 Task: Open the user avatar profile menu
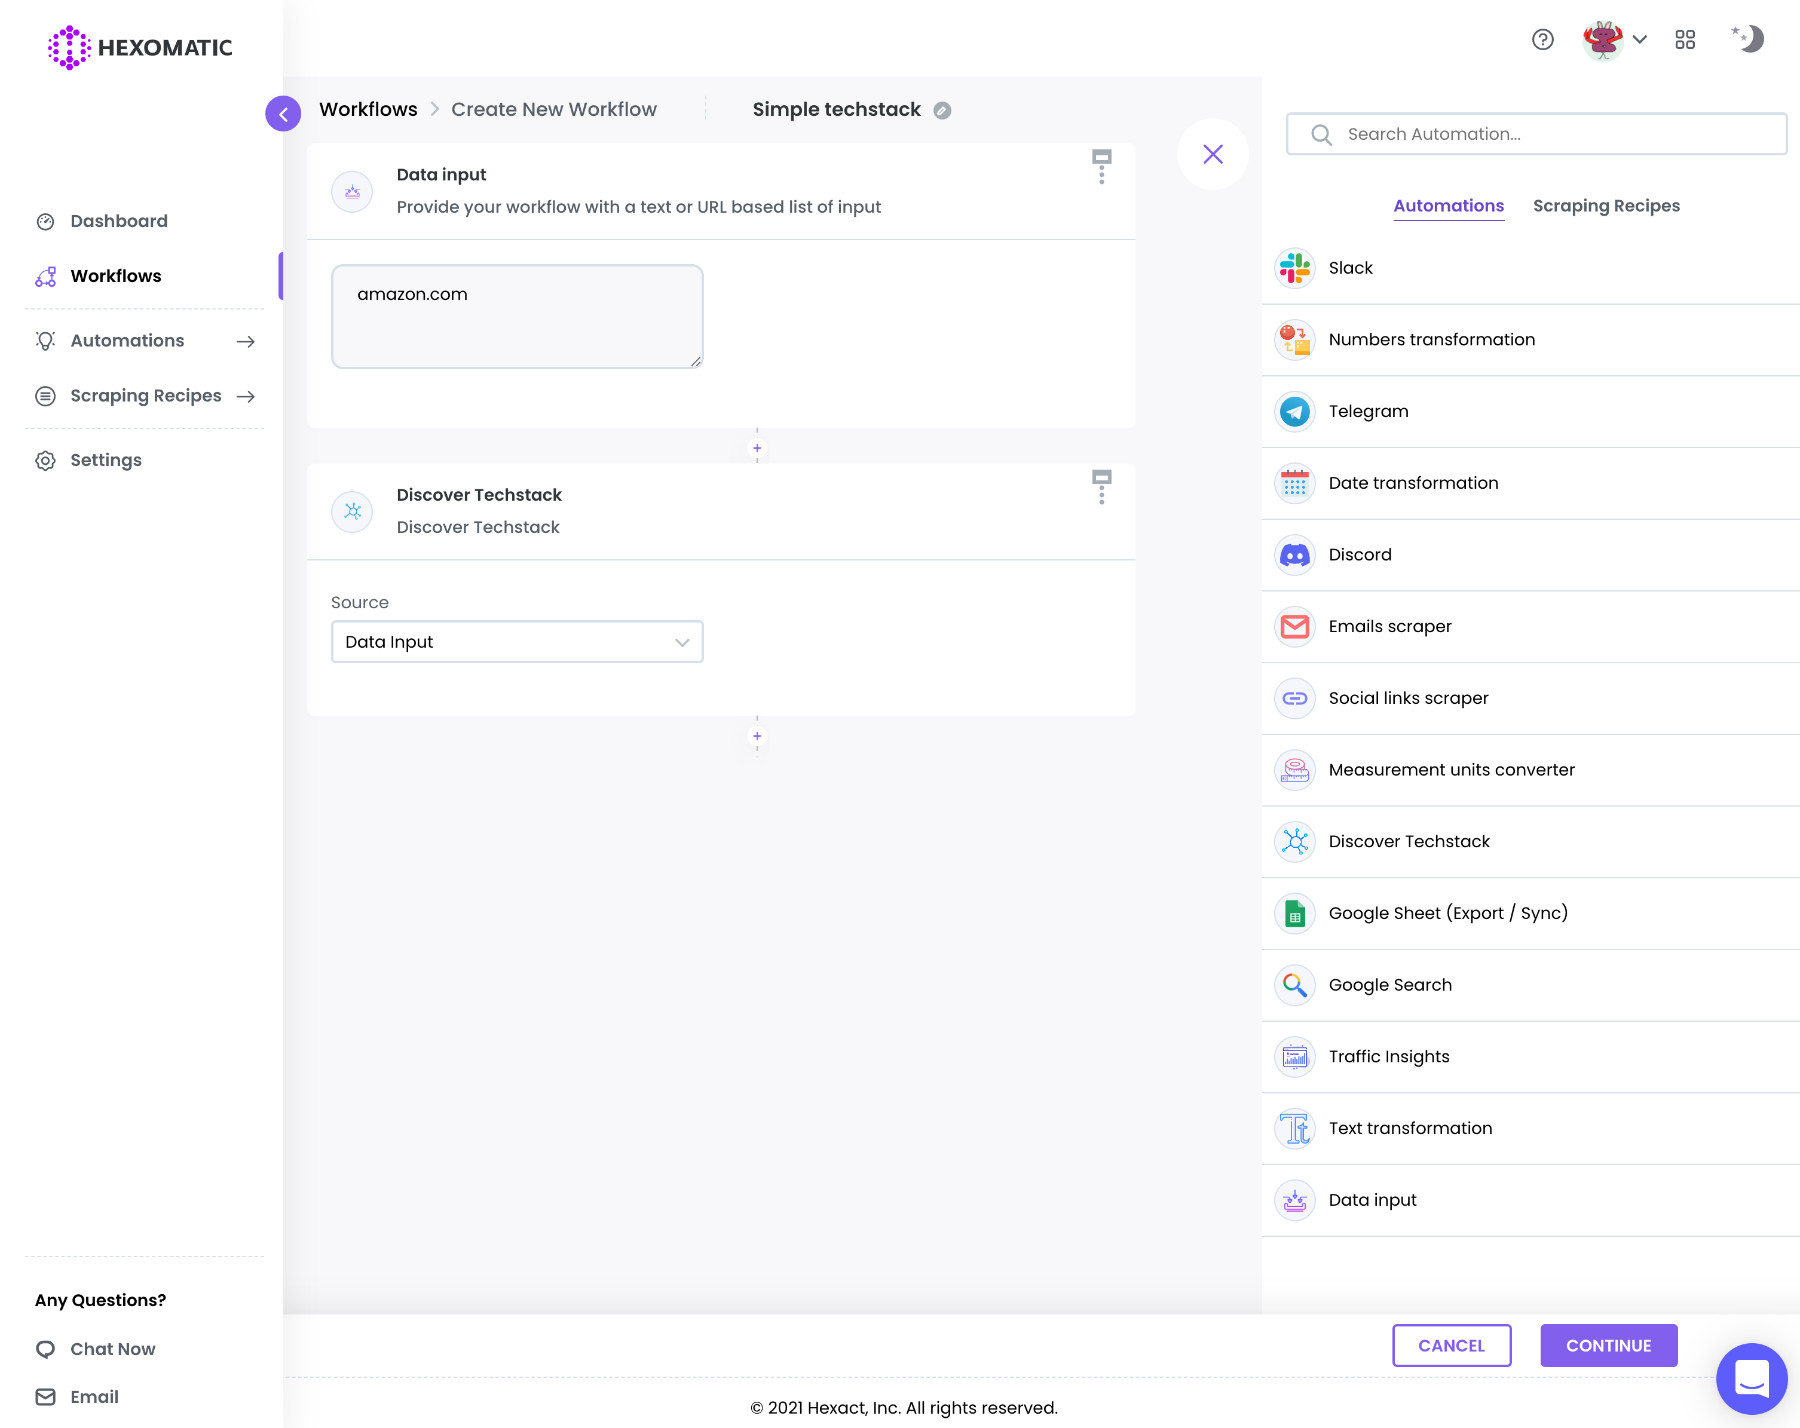(1613, 40)
